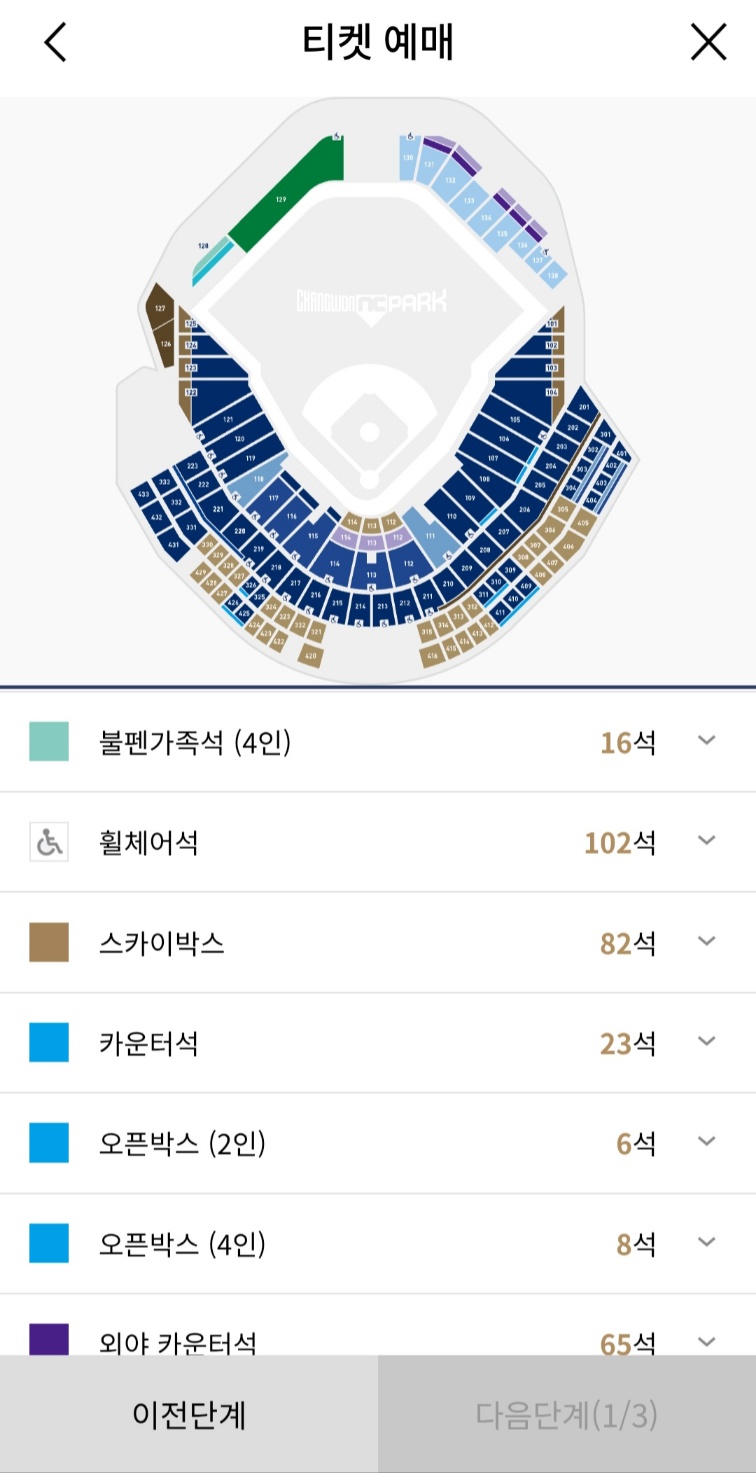Tap the 이전단계 button

coord(189,1414)
